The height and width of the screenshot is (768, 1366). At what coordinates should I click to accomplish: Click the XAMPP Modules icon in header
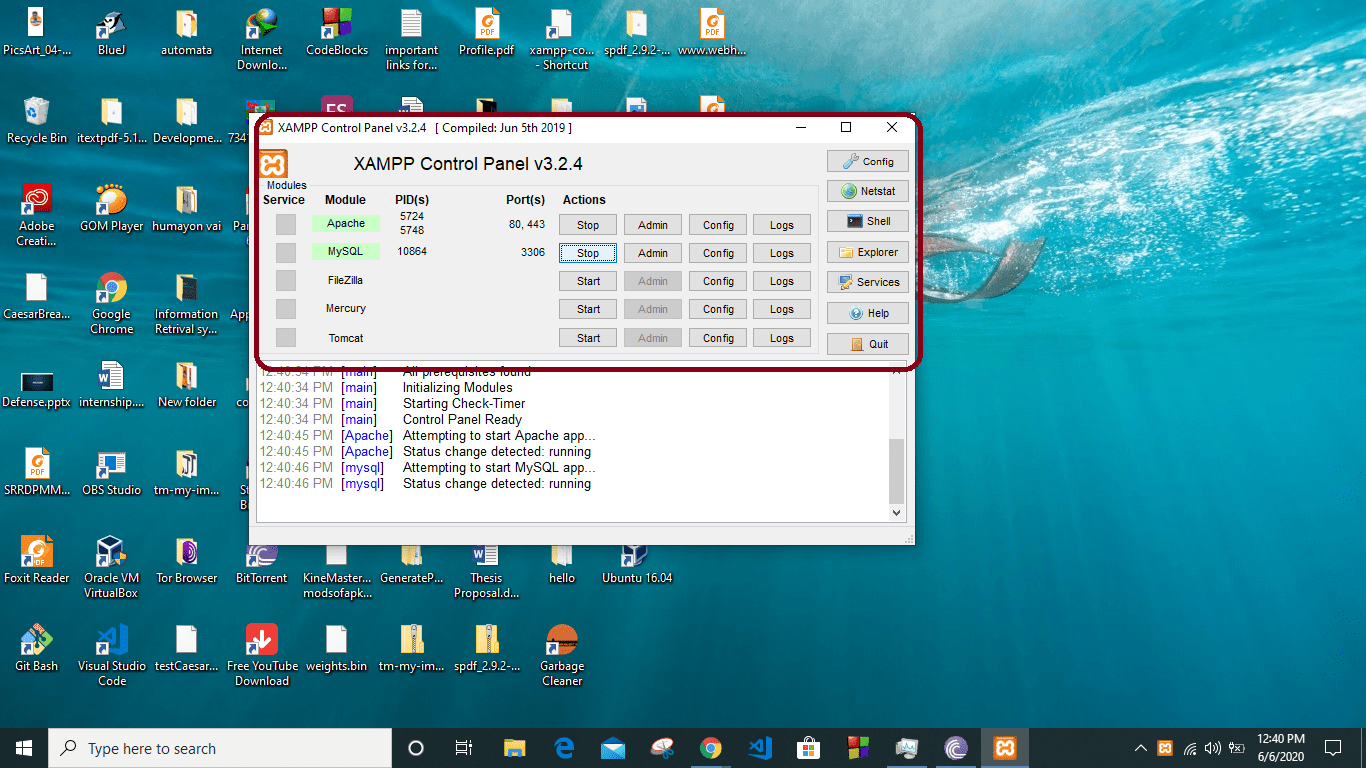(x=273, y=163)
